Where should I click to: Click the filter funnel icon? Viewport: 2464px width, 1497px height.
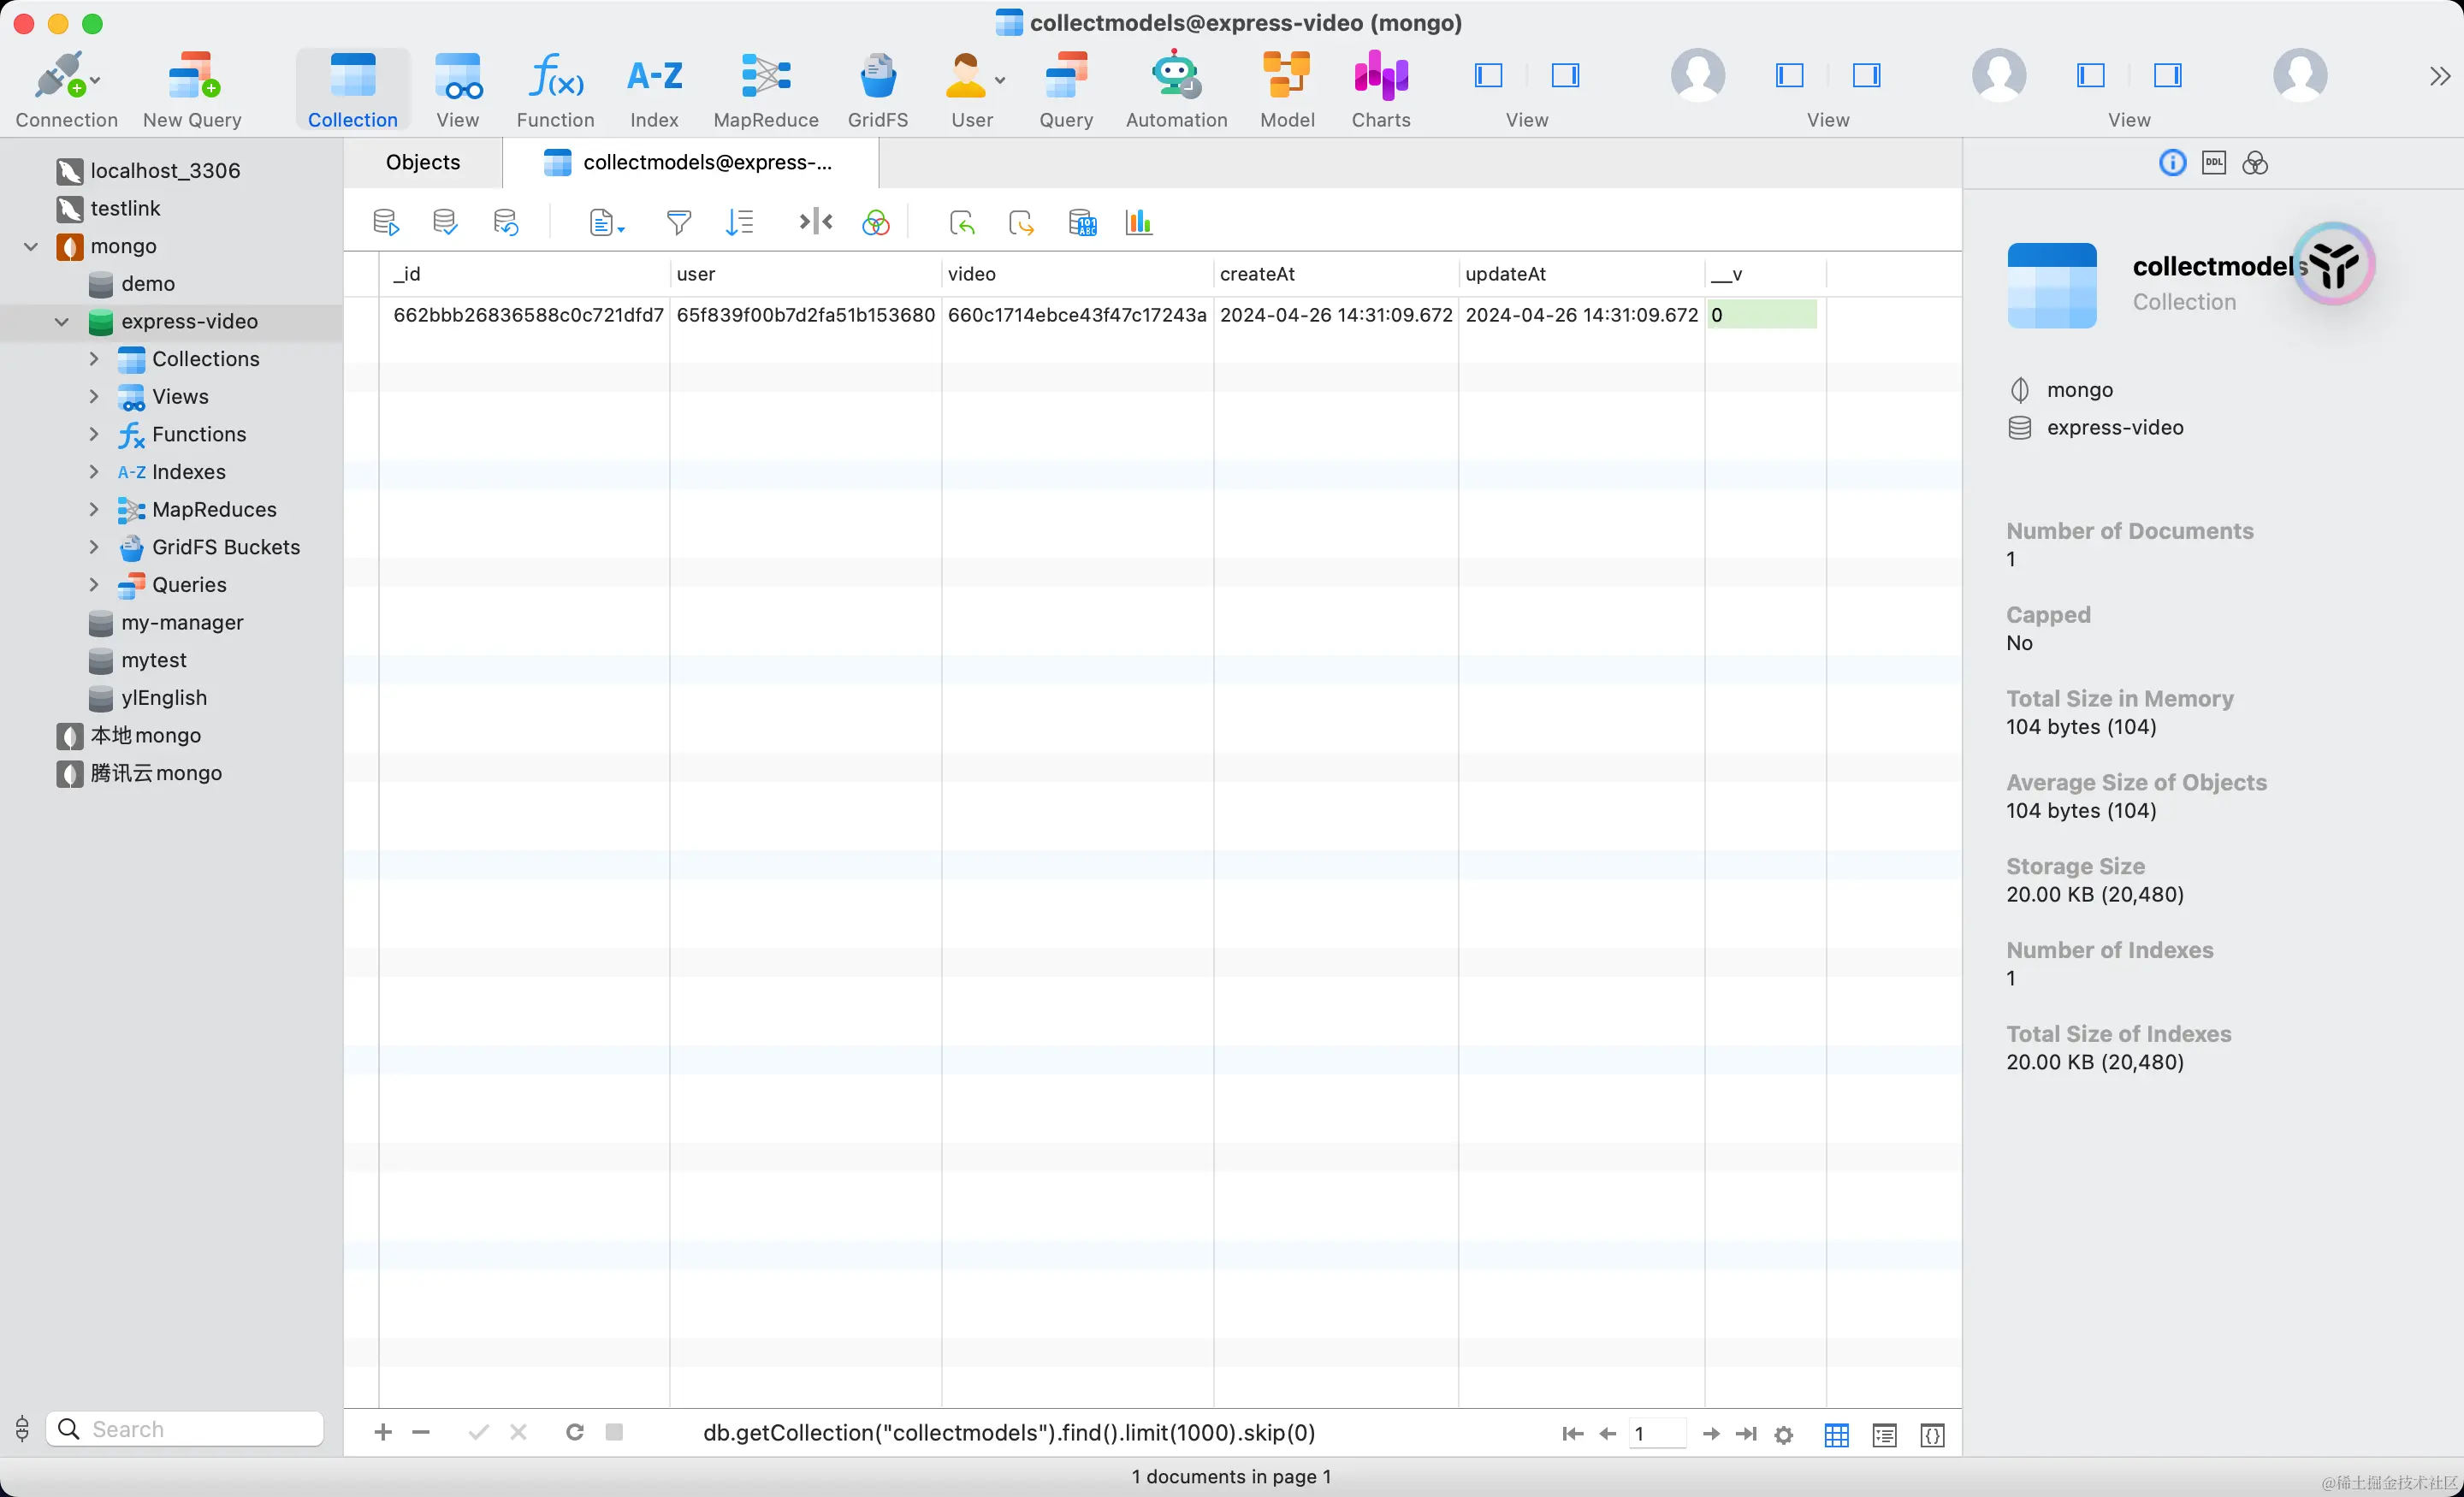tap(678, 222)
